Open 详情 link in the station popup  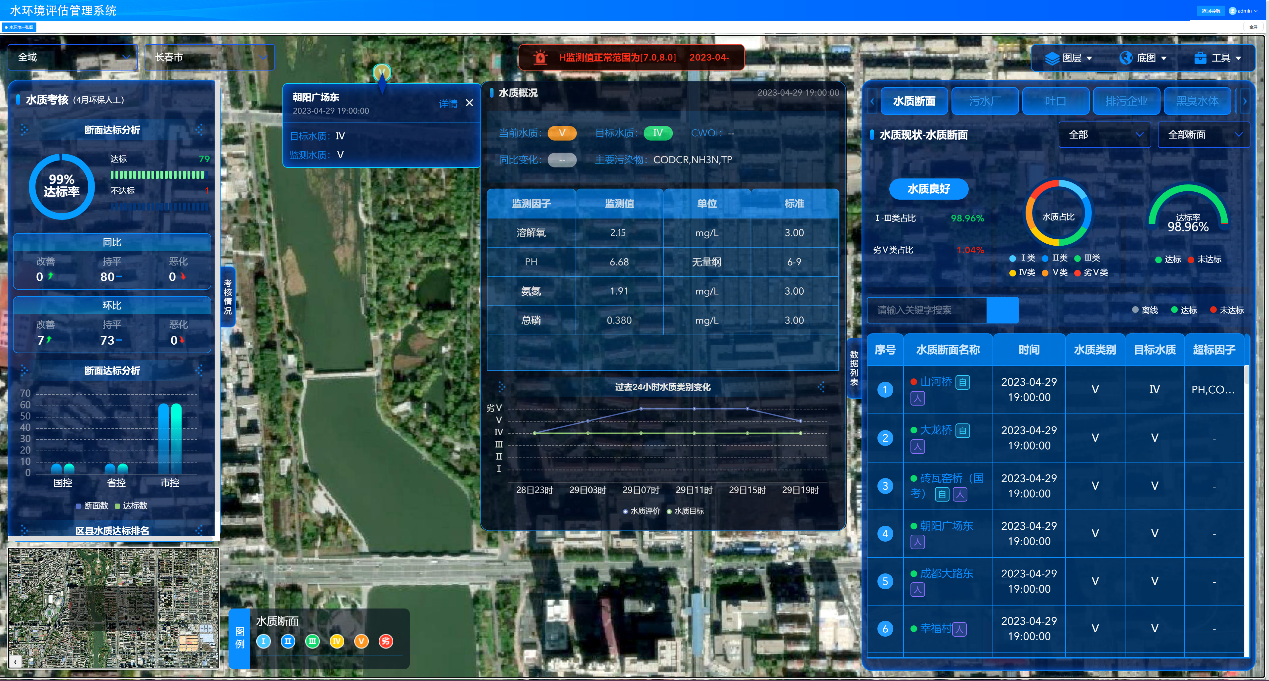[448, 103]
